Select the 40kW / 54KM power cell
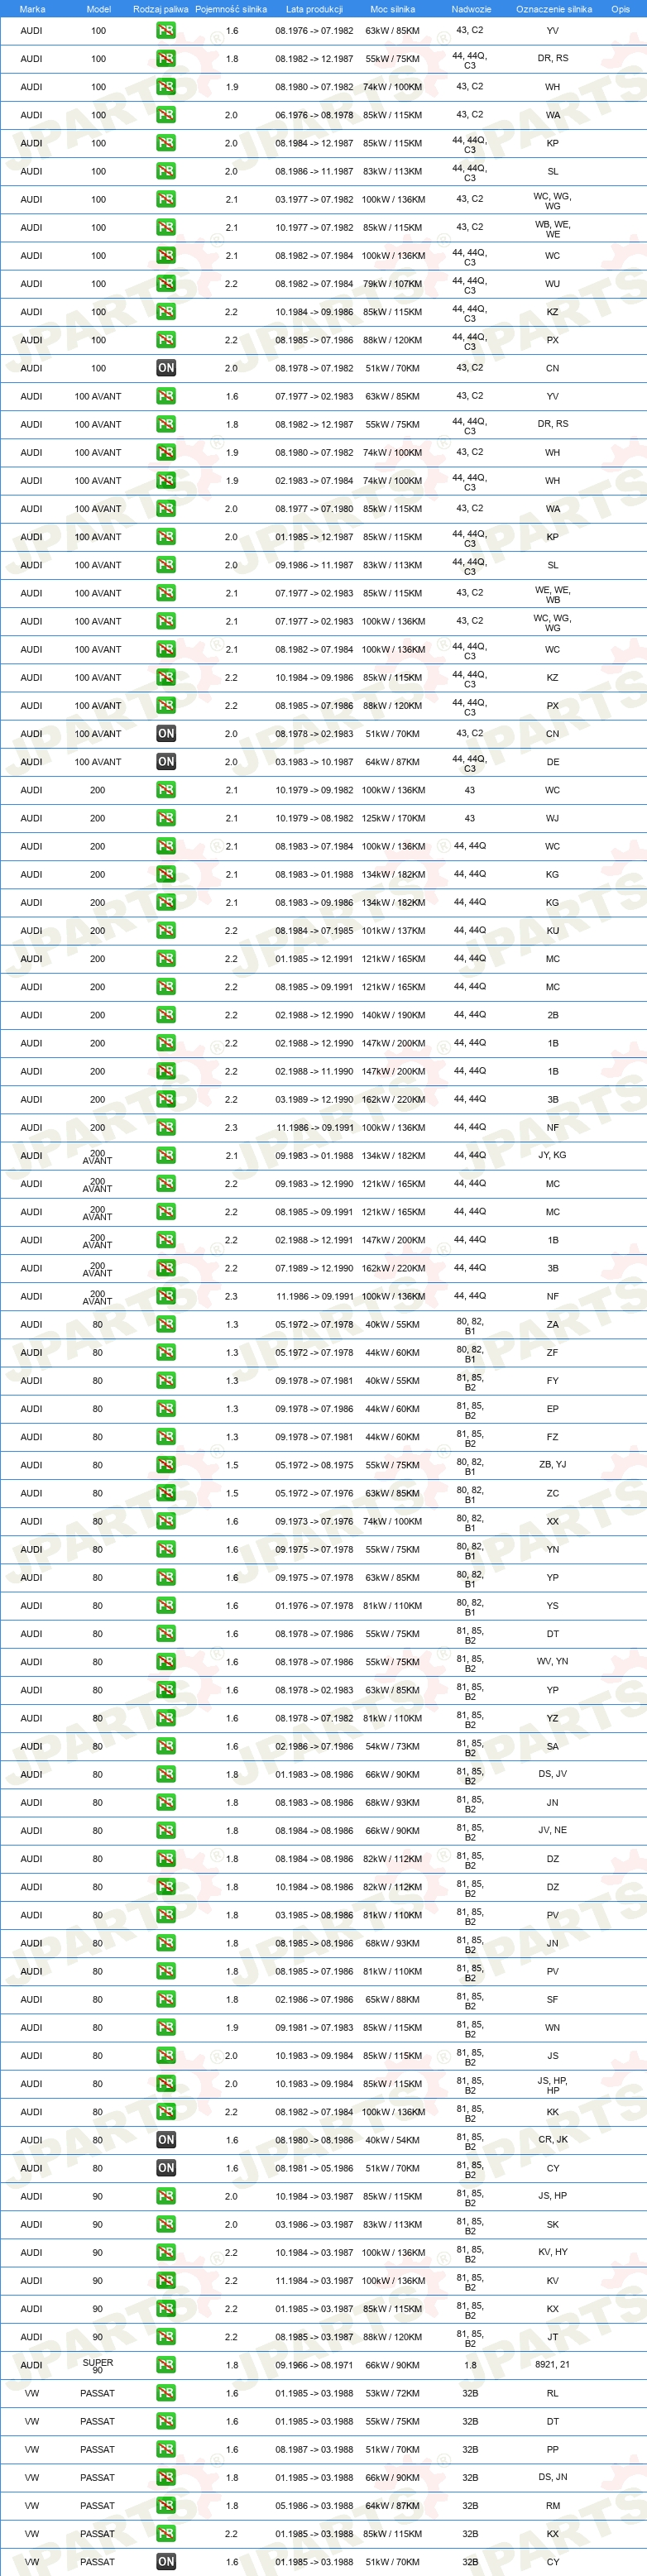This screenshot has width=647, height=2576. (393, 2140)
